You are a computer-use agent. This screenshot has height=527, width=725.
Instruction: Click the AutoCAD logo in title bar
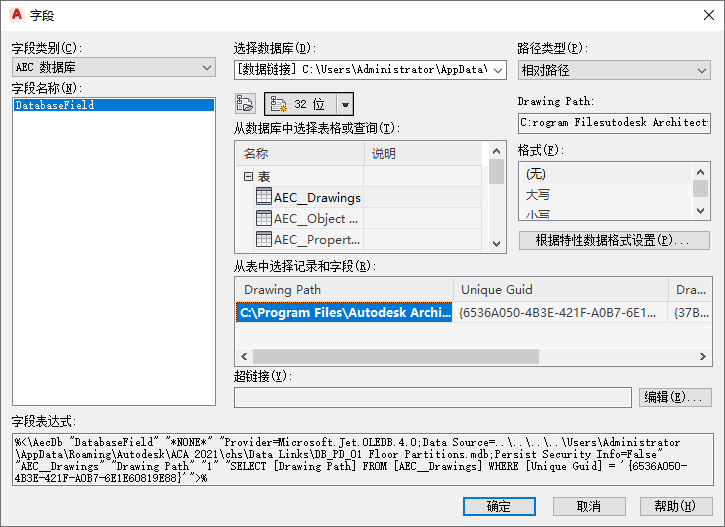tap(17, 15)
